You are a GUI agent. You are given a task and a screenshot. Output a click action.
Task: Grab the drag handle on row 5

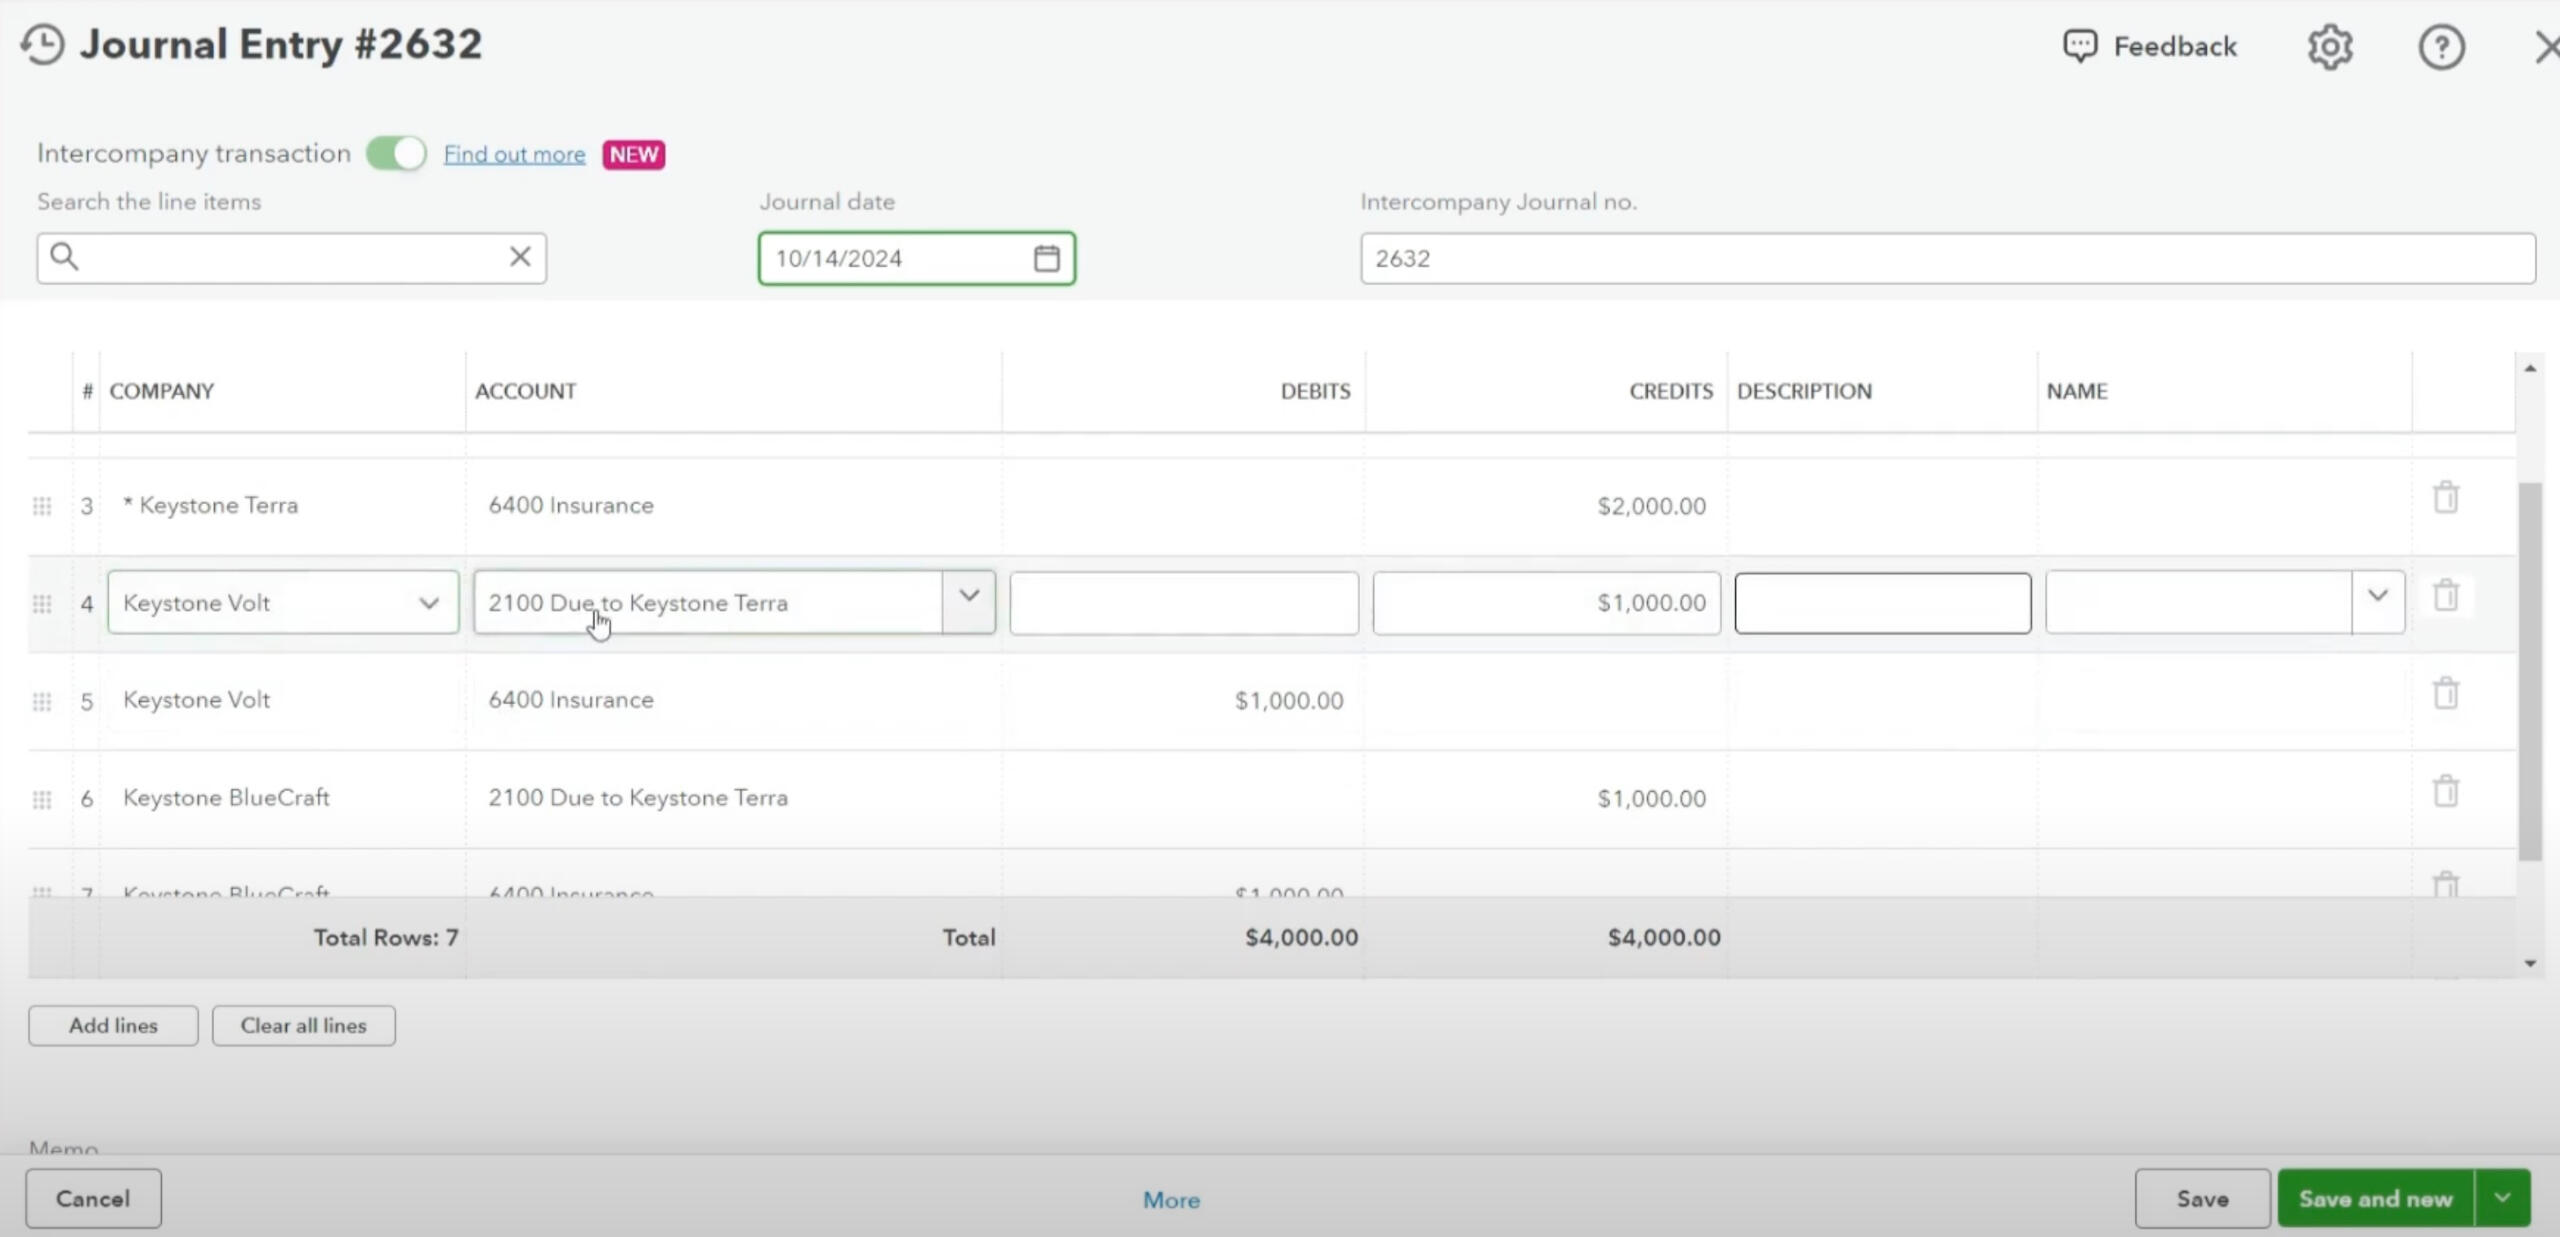click(x=42, y=701)
